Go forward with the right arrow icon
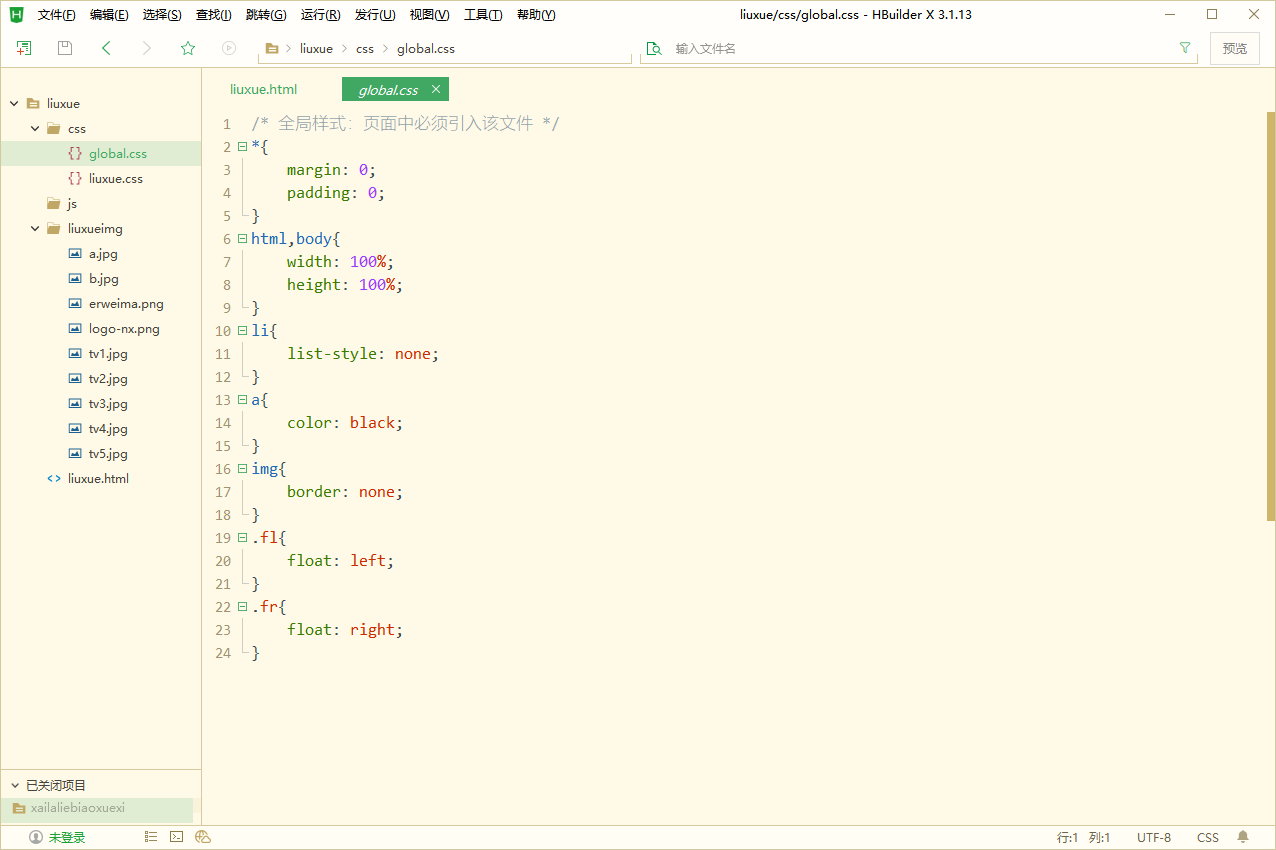 [147, 48]
